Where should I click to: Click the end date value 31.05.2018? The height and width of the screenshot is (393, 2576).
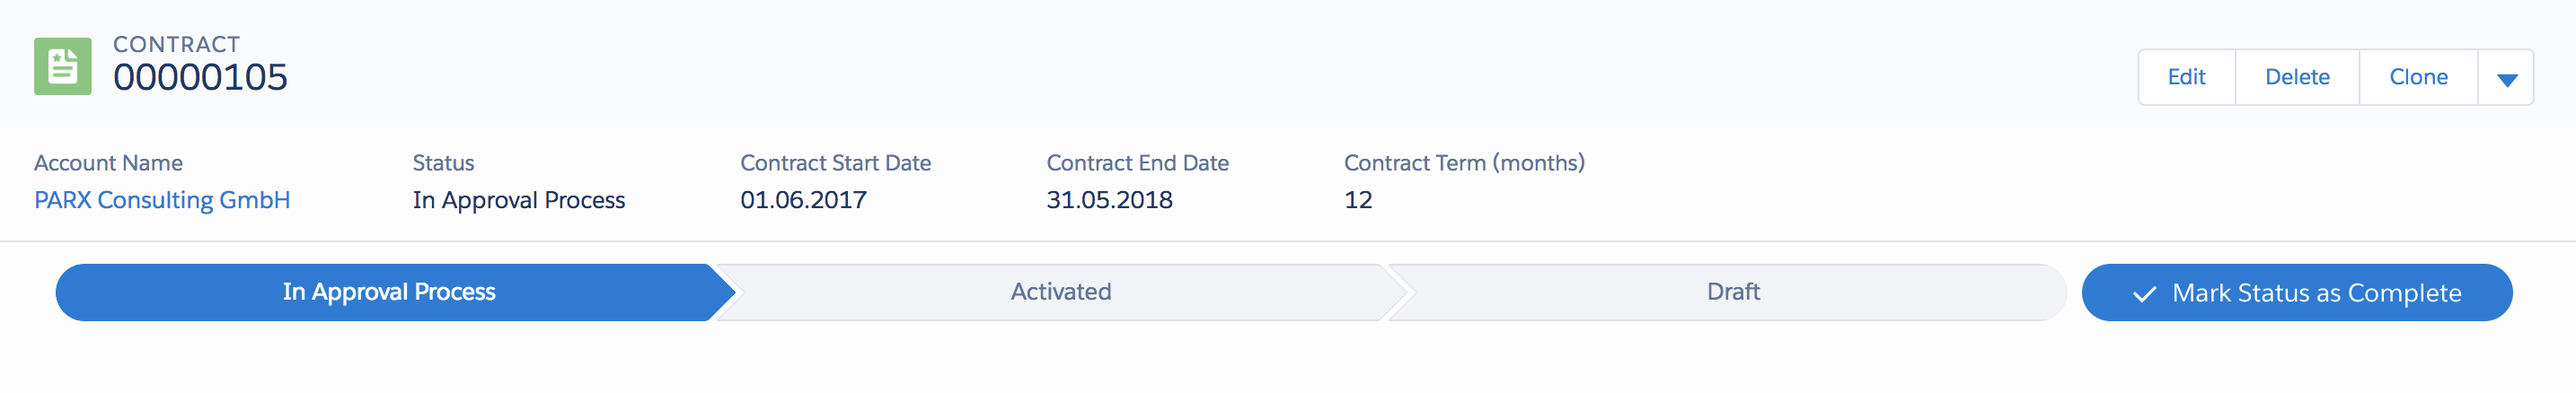click(1109, 200)
